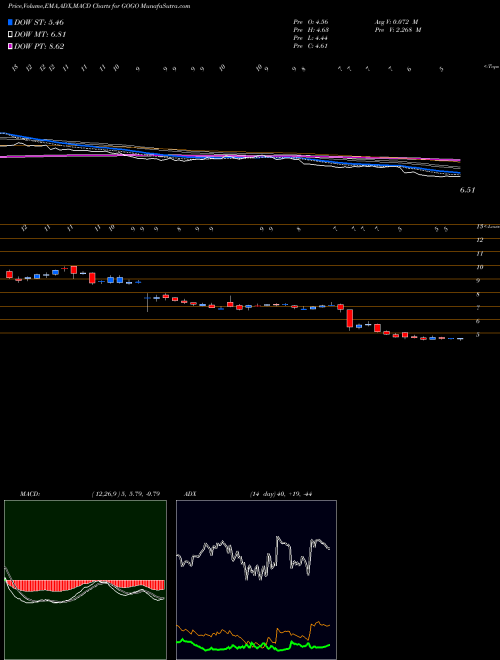Click the MACD: panel title
Screen dimensions: 500x660
coord(29,494)
